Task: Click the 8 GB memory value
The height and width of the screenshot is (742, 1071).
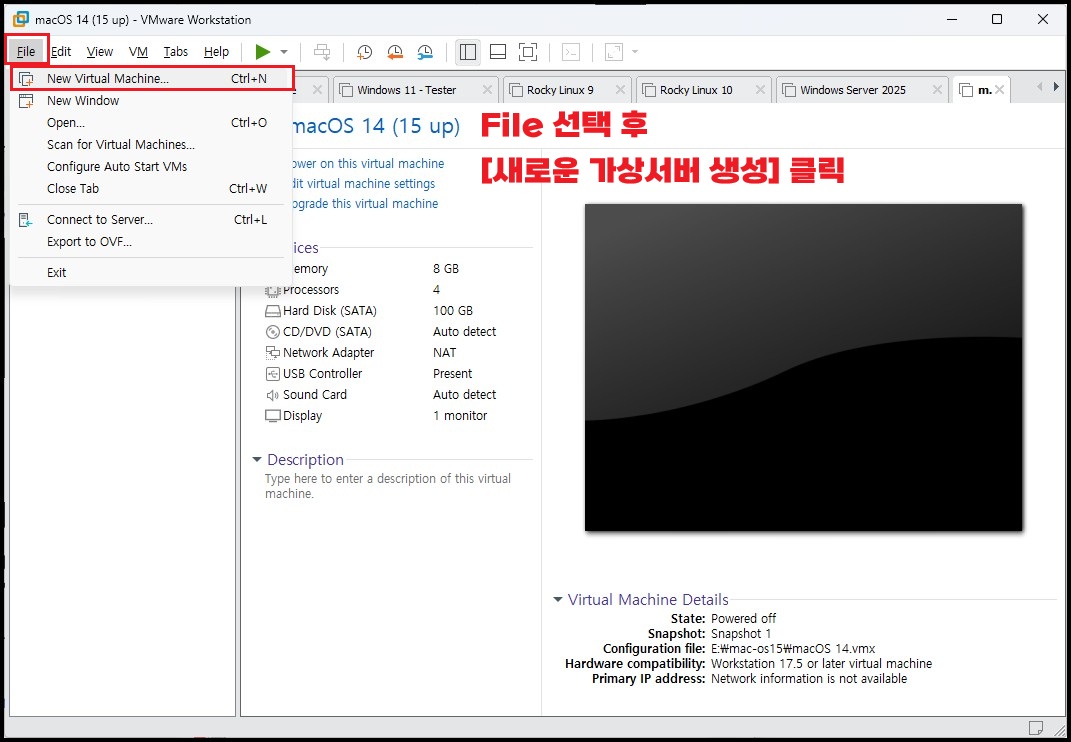Action: pos(446,269)
